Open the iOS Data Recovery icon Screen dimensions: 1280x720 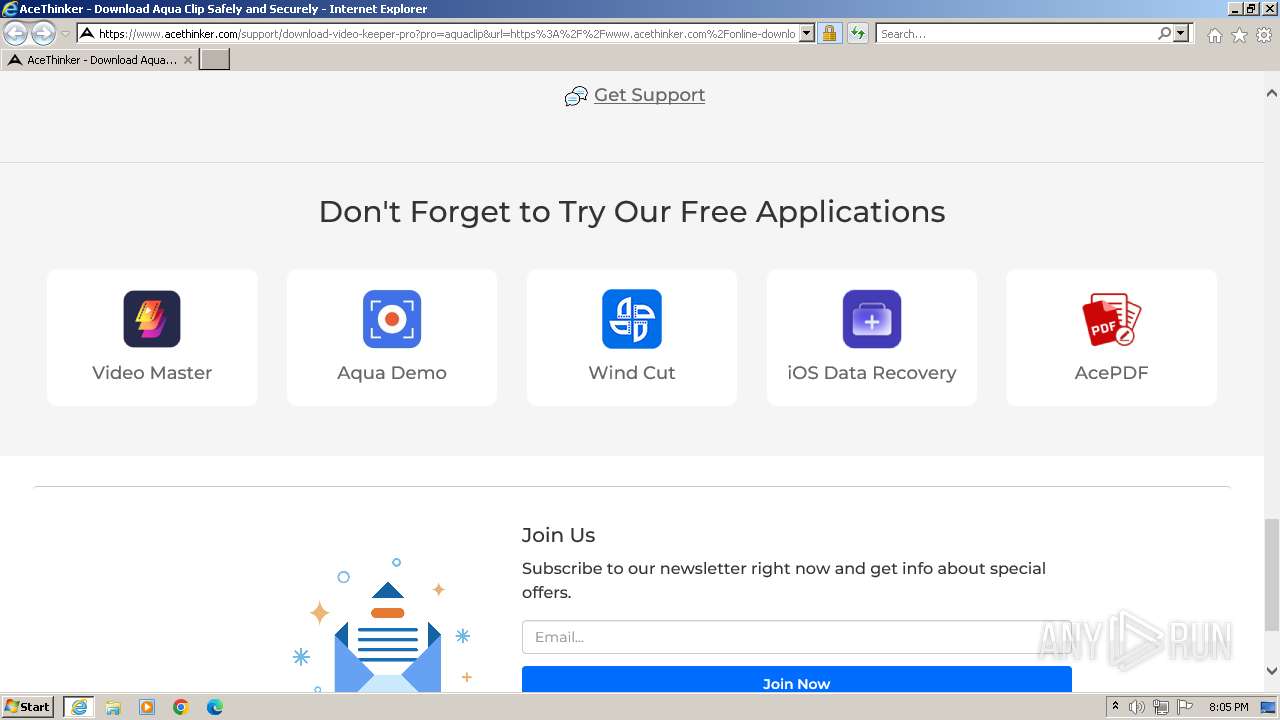(x=872, y=319)
